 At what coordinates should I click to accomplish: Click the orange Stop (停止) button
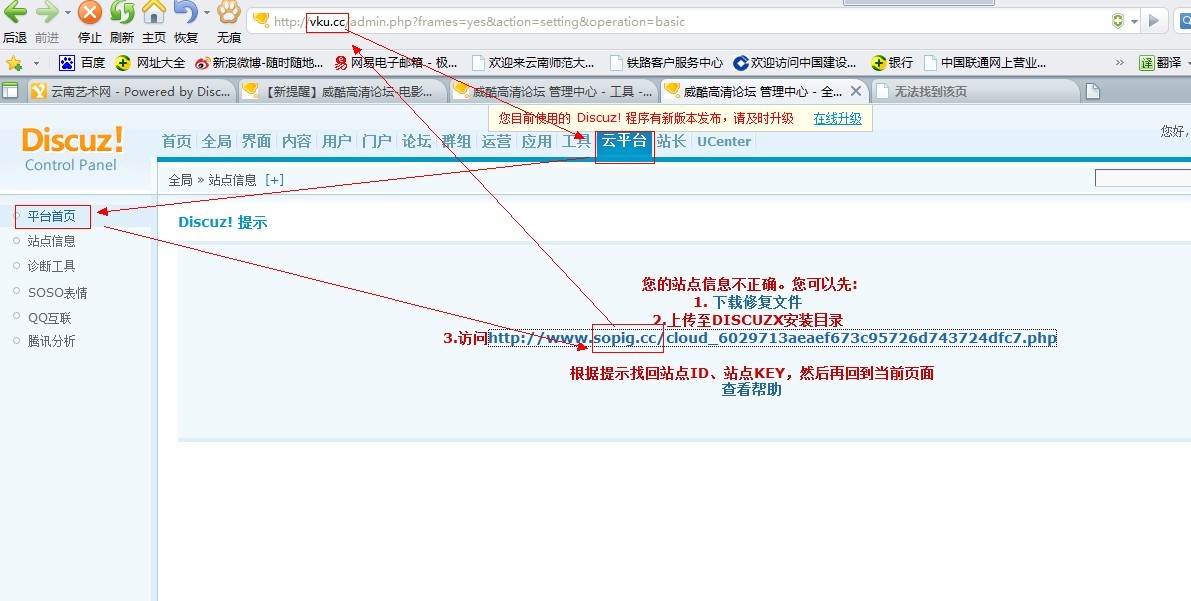tap(90, 12)
